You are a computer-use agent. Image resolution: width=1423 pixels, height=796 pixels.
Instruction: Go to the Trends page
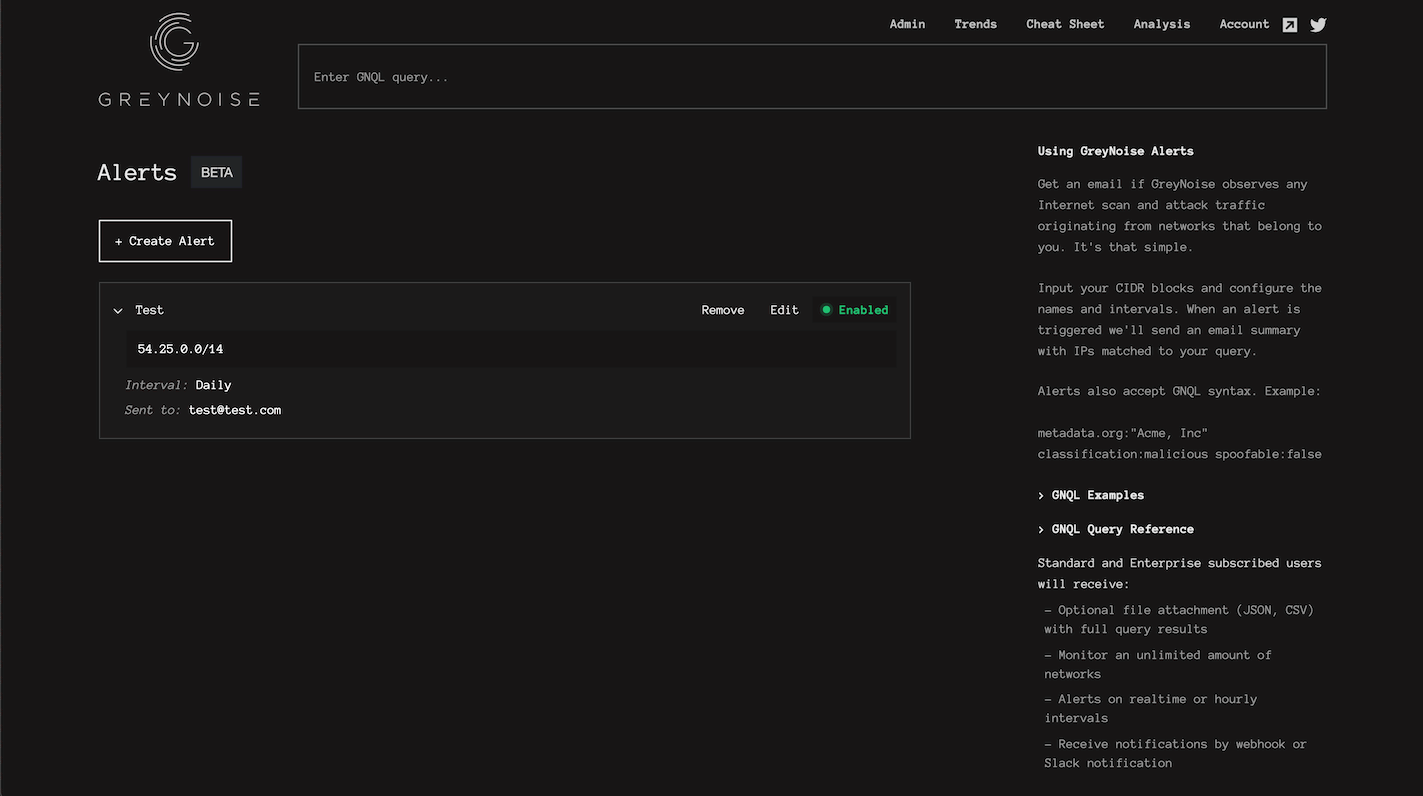click(975, 24)
